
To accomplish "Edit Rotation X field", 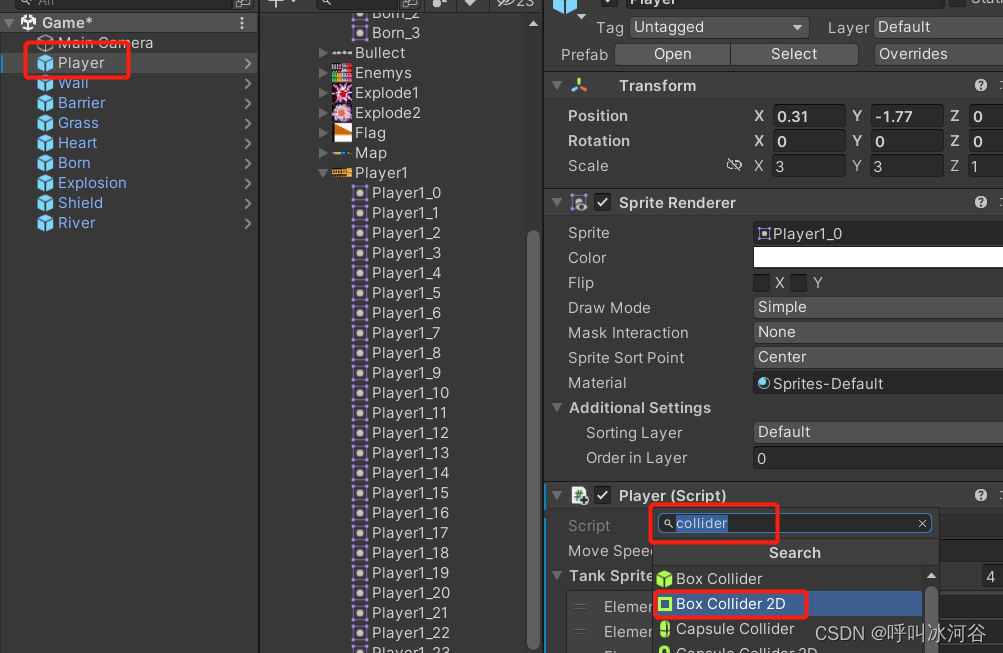I will click(x=809, y=141).
